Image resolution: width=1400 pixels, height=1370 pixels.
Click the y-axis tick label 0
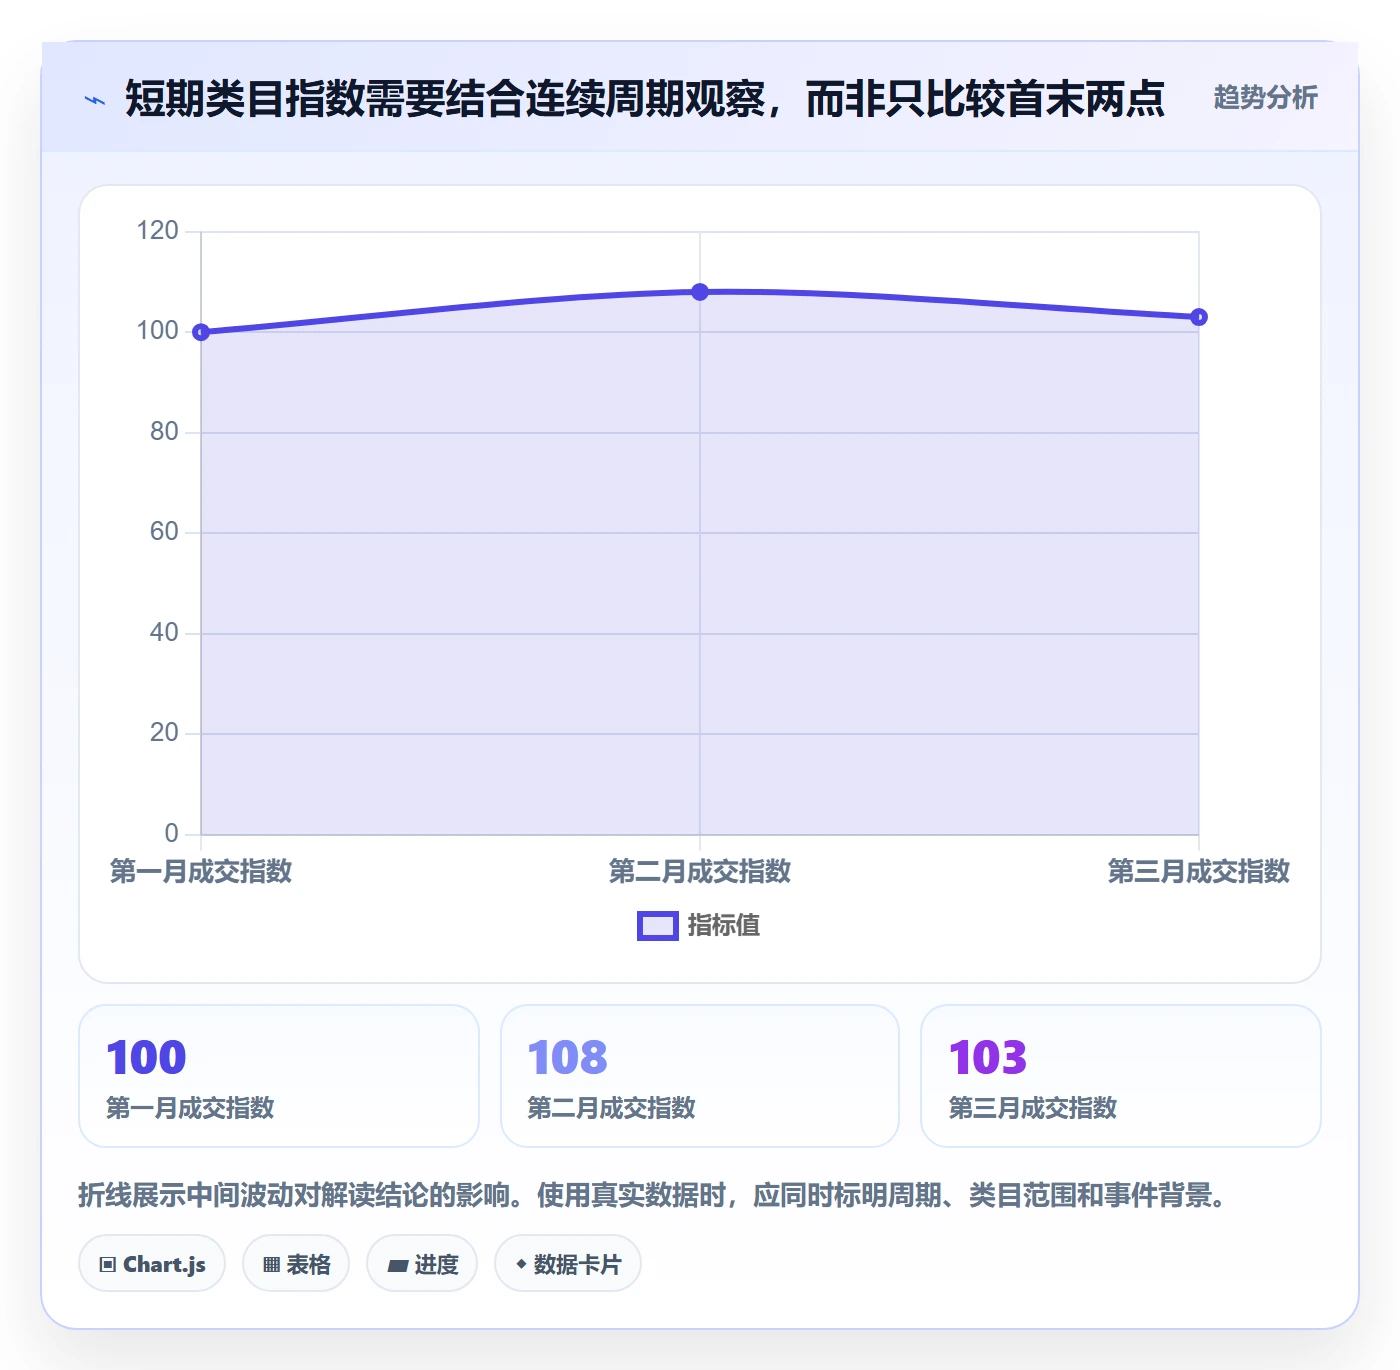pyautogui.click(x=171, y=834)
